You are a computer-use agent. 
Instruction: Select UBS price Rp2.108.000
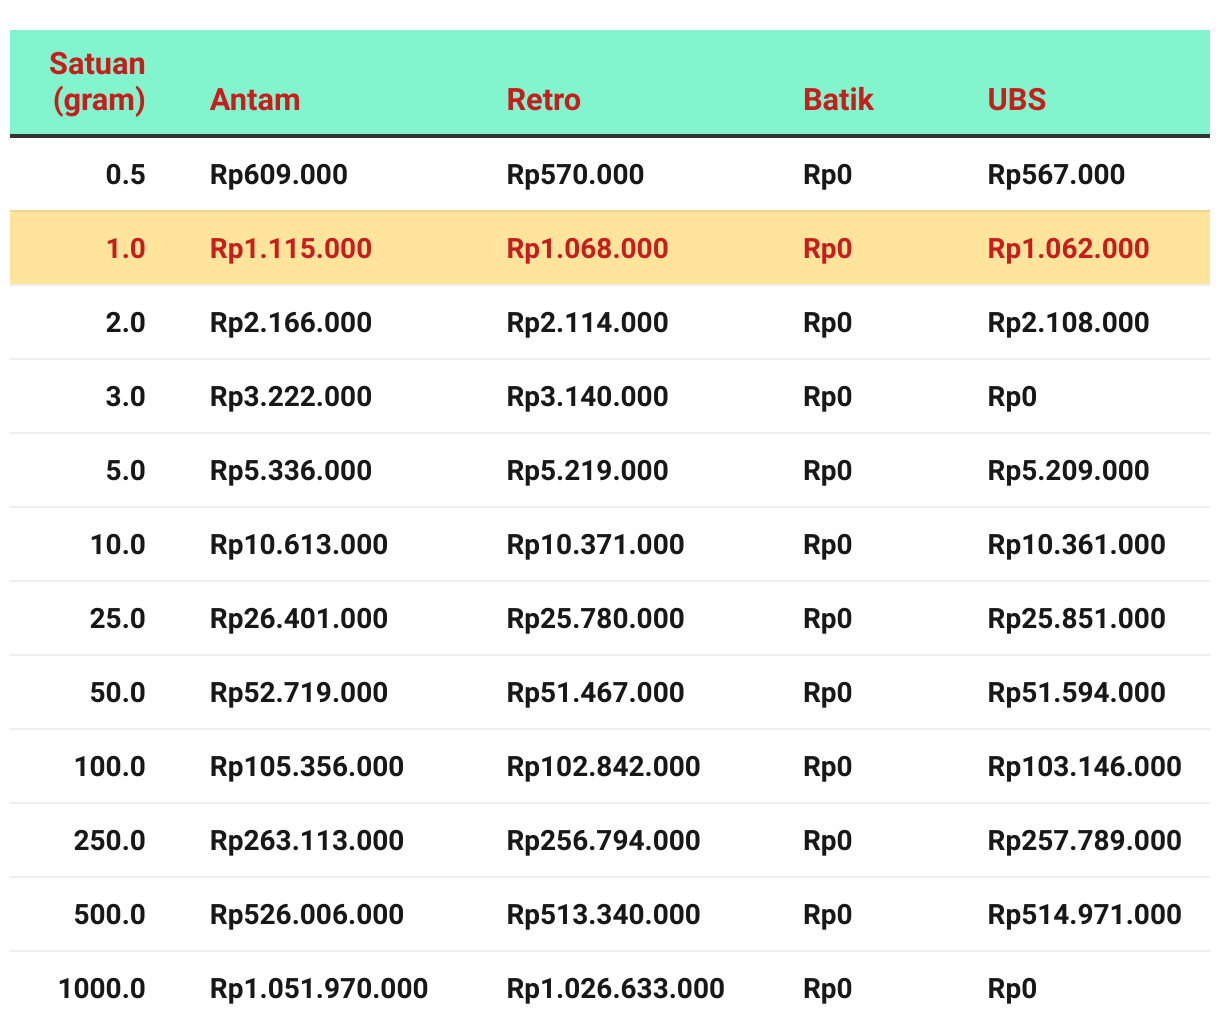(x=1068, y=323)
